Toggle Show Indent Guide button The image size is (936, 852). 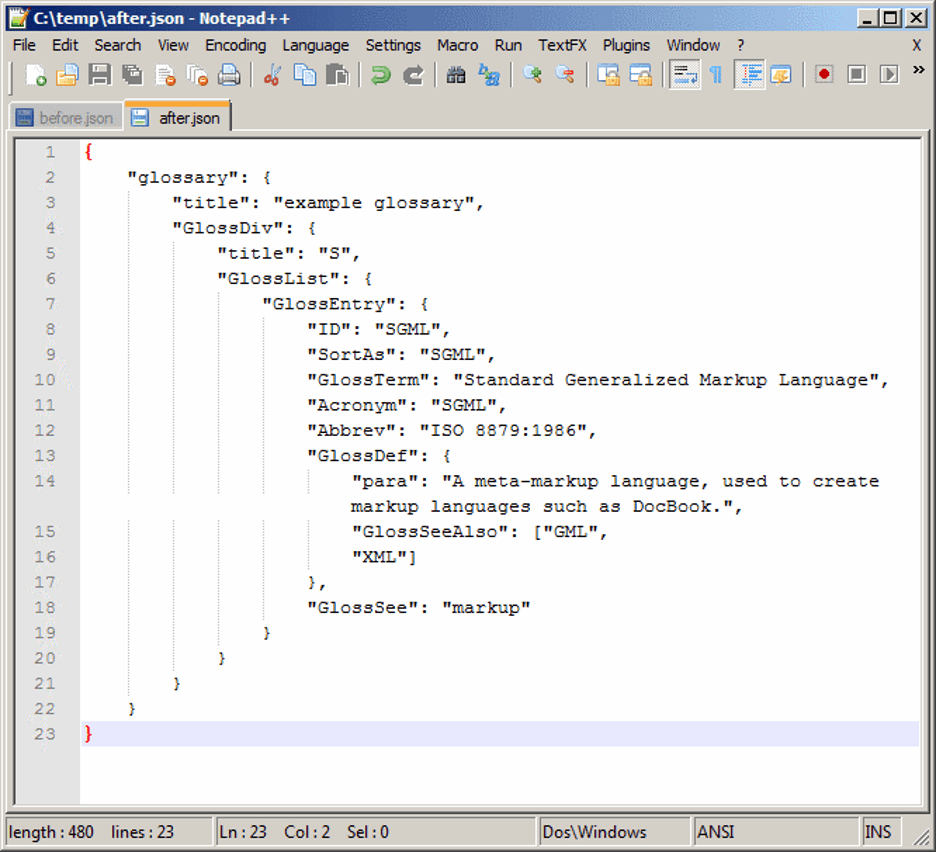(749, 75)
